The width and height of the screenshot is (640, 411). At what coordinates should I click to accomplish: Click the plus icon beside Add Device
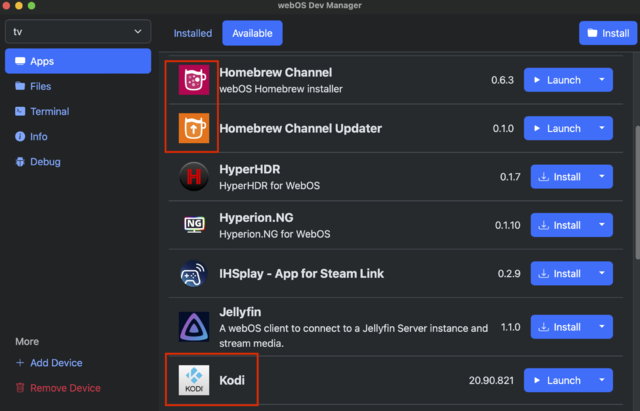click(20, 362)
